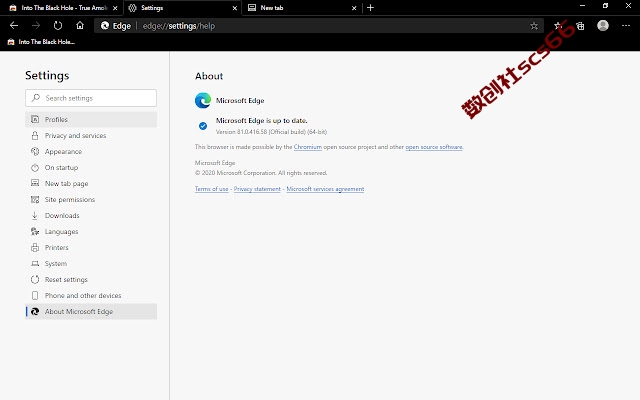640x400 pixels.
Task: Restore down the browser window
Action: [x=605, y=6]
